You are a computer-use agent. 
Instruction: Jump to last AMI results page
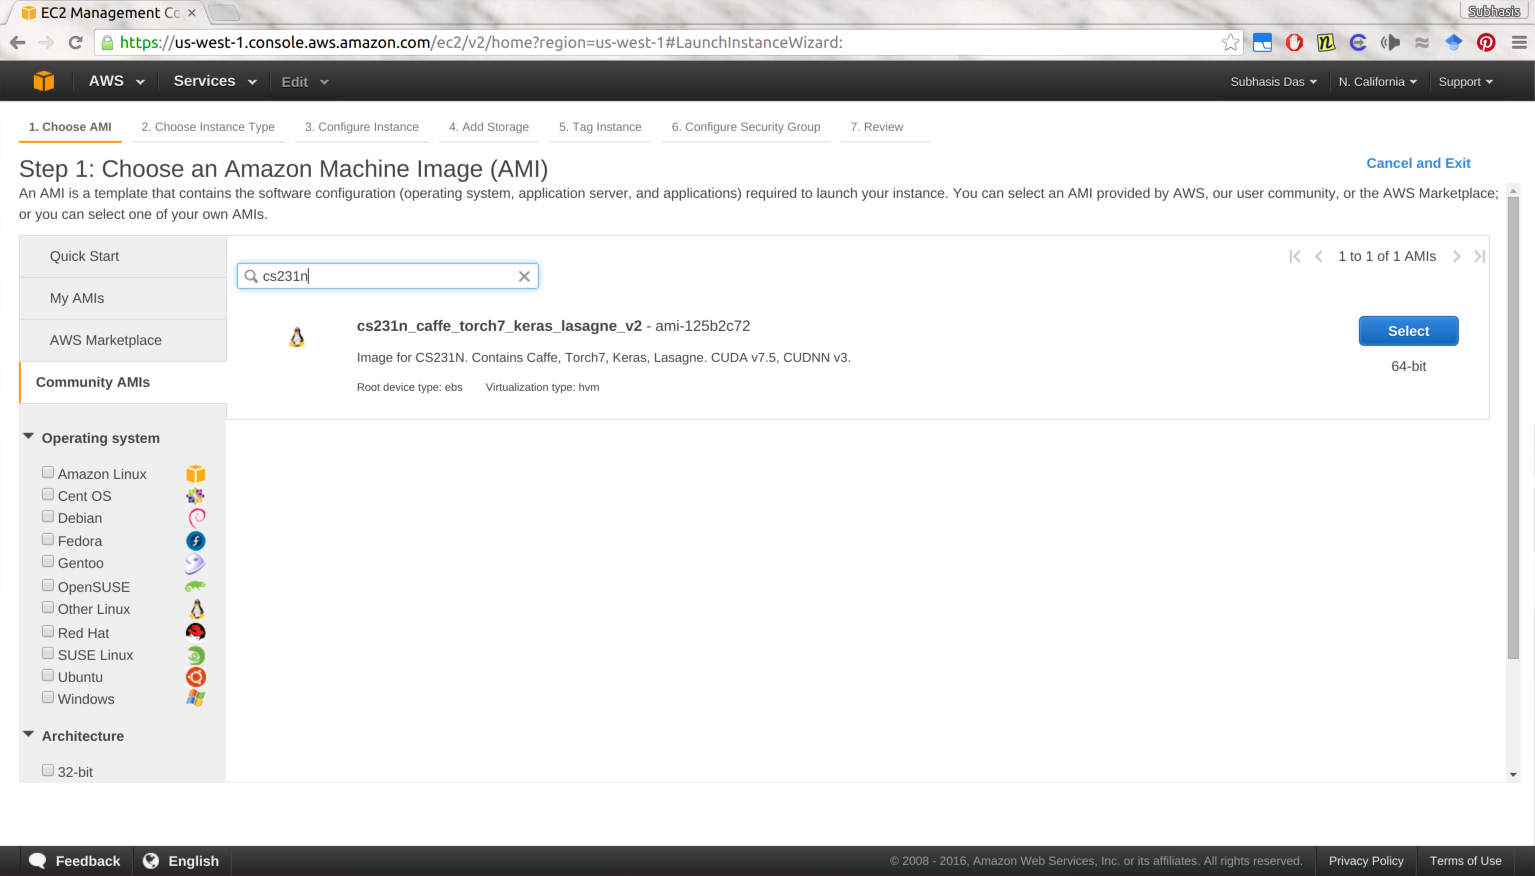1479,257
